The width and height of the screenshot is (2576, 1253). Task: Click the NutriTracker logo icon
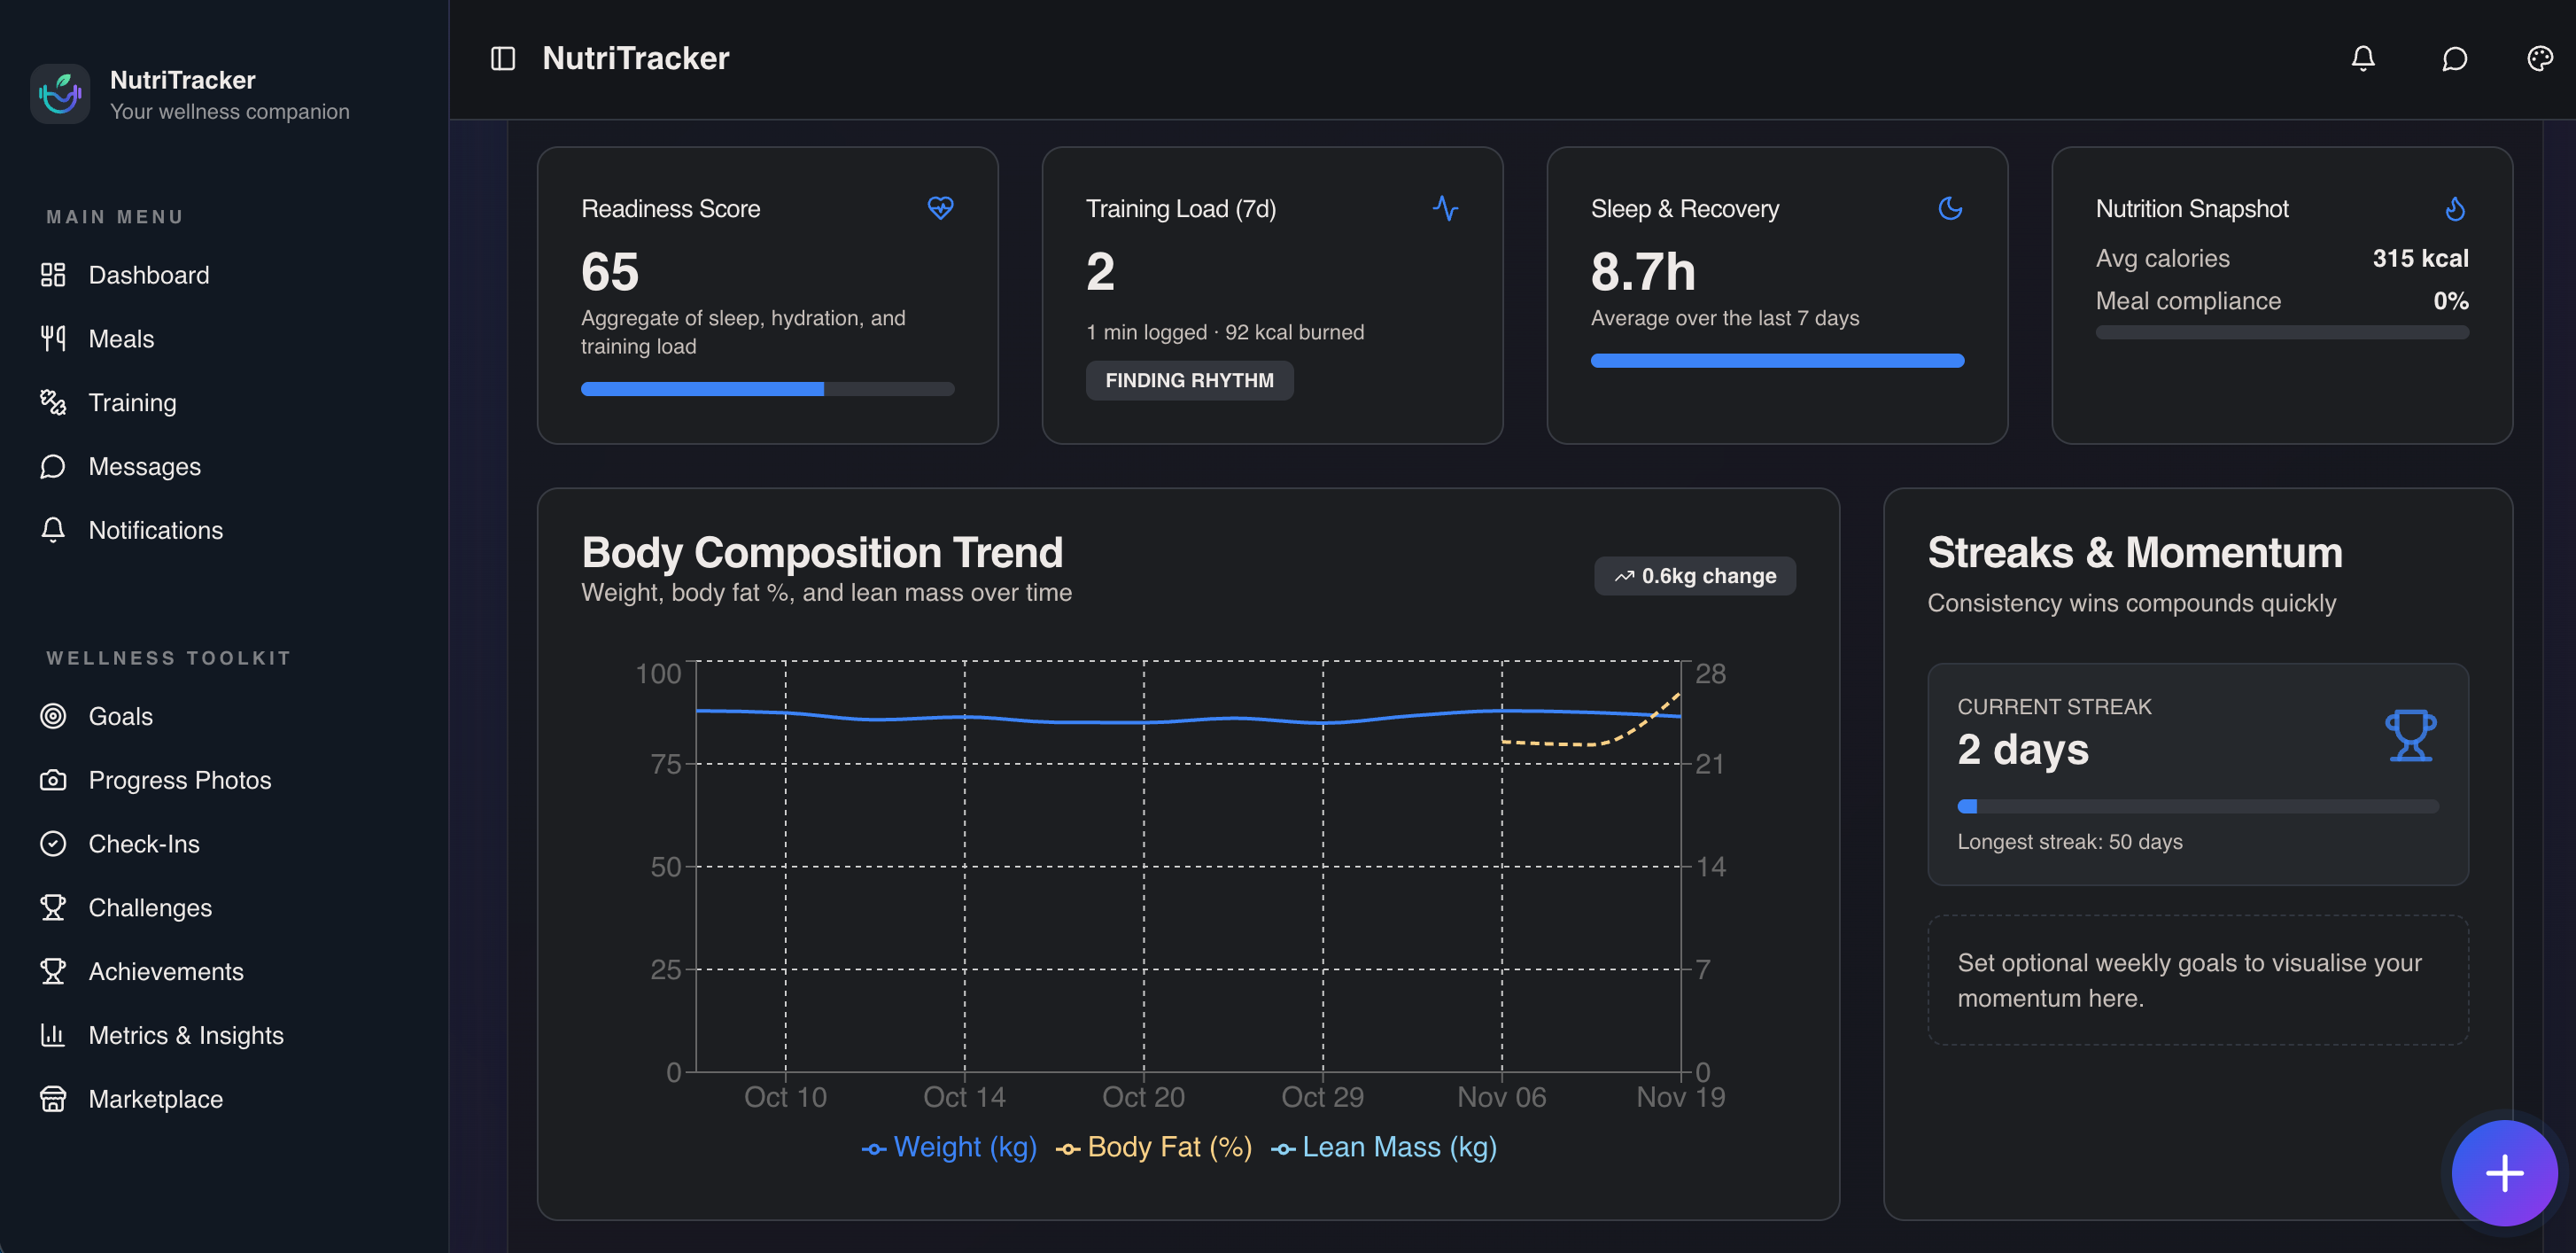tap(60, 94)
